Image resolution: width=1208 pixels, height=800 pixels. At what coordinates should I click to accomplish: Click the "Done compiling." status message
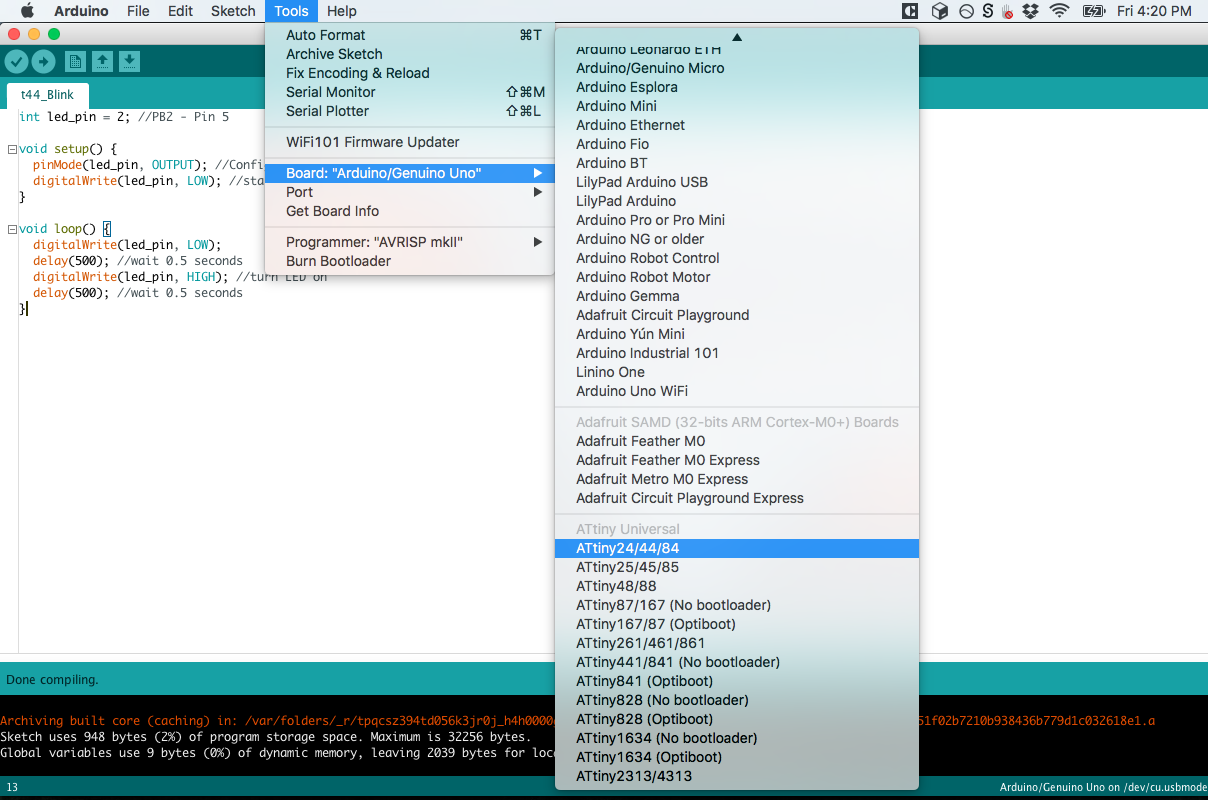[52, 679]
